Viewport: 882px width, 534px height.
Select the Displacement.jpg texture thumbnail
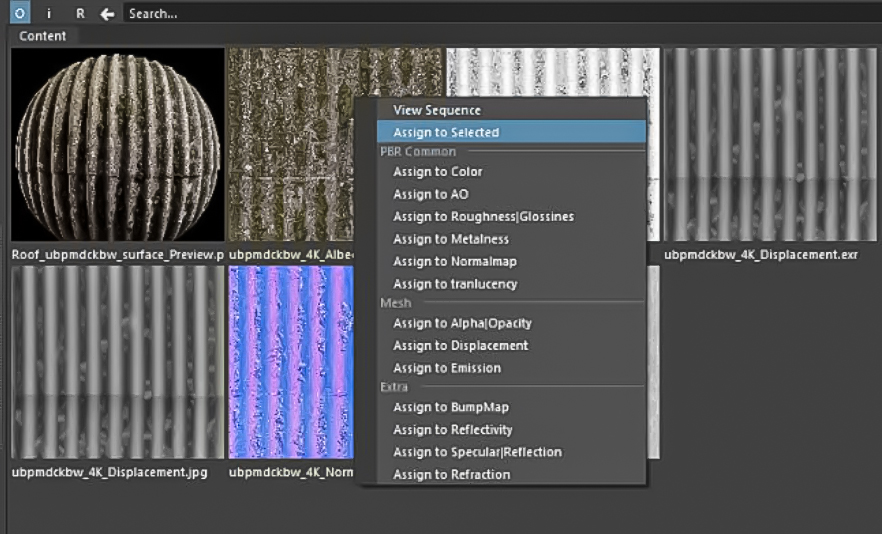coord(117,361)
